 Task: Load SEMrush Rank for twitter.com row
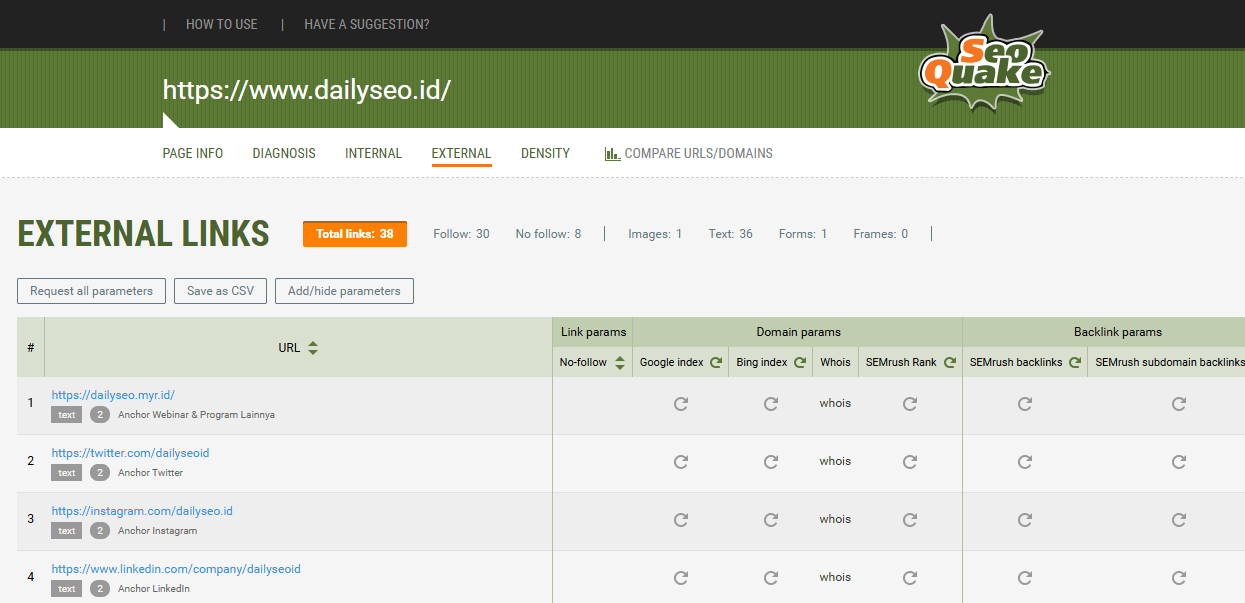pos(910,462)
